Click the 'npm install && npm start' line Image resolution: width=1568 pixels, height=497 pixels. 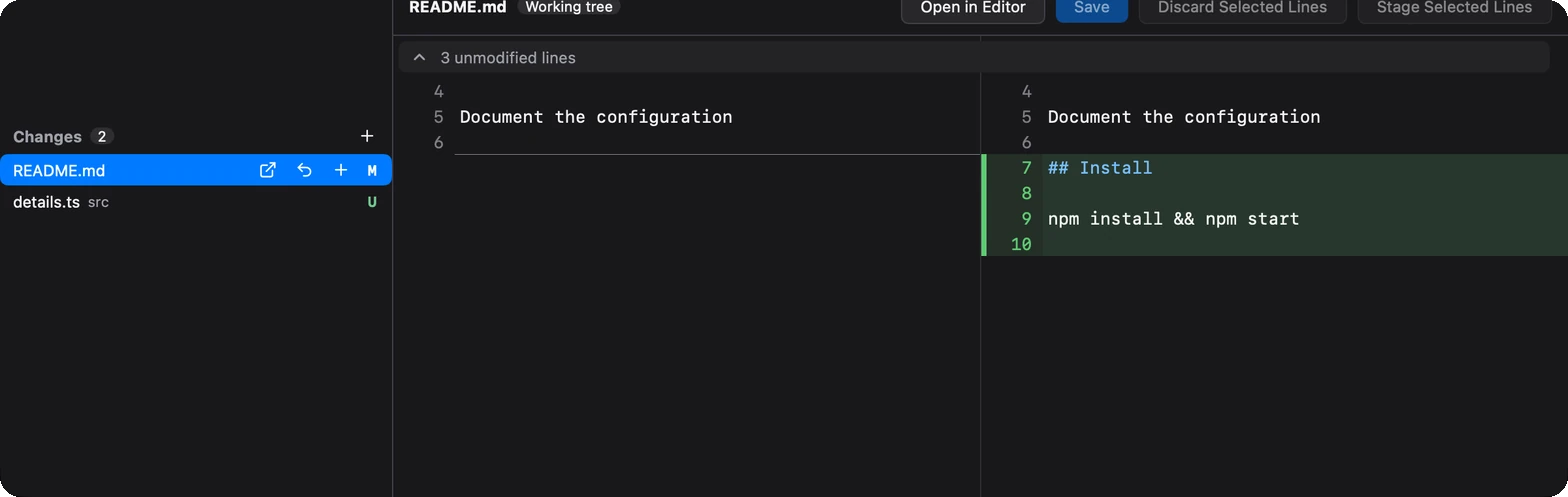(1174, 218)
